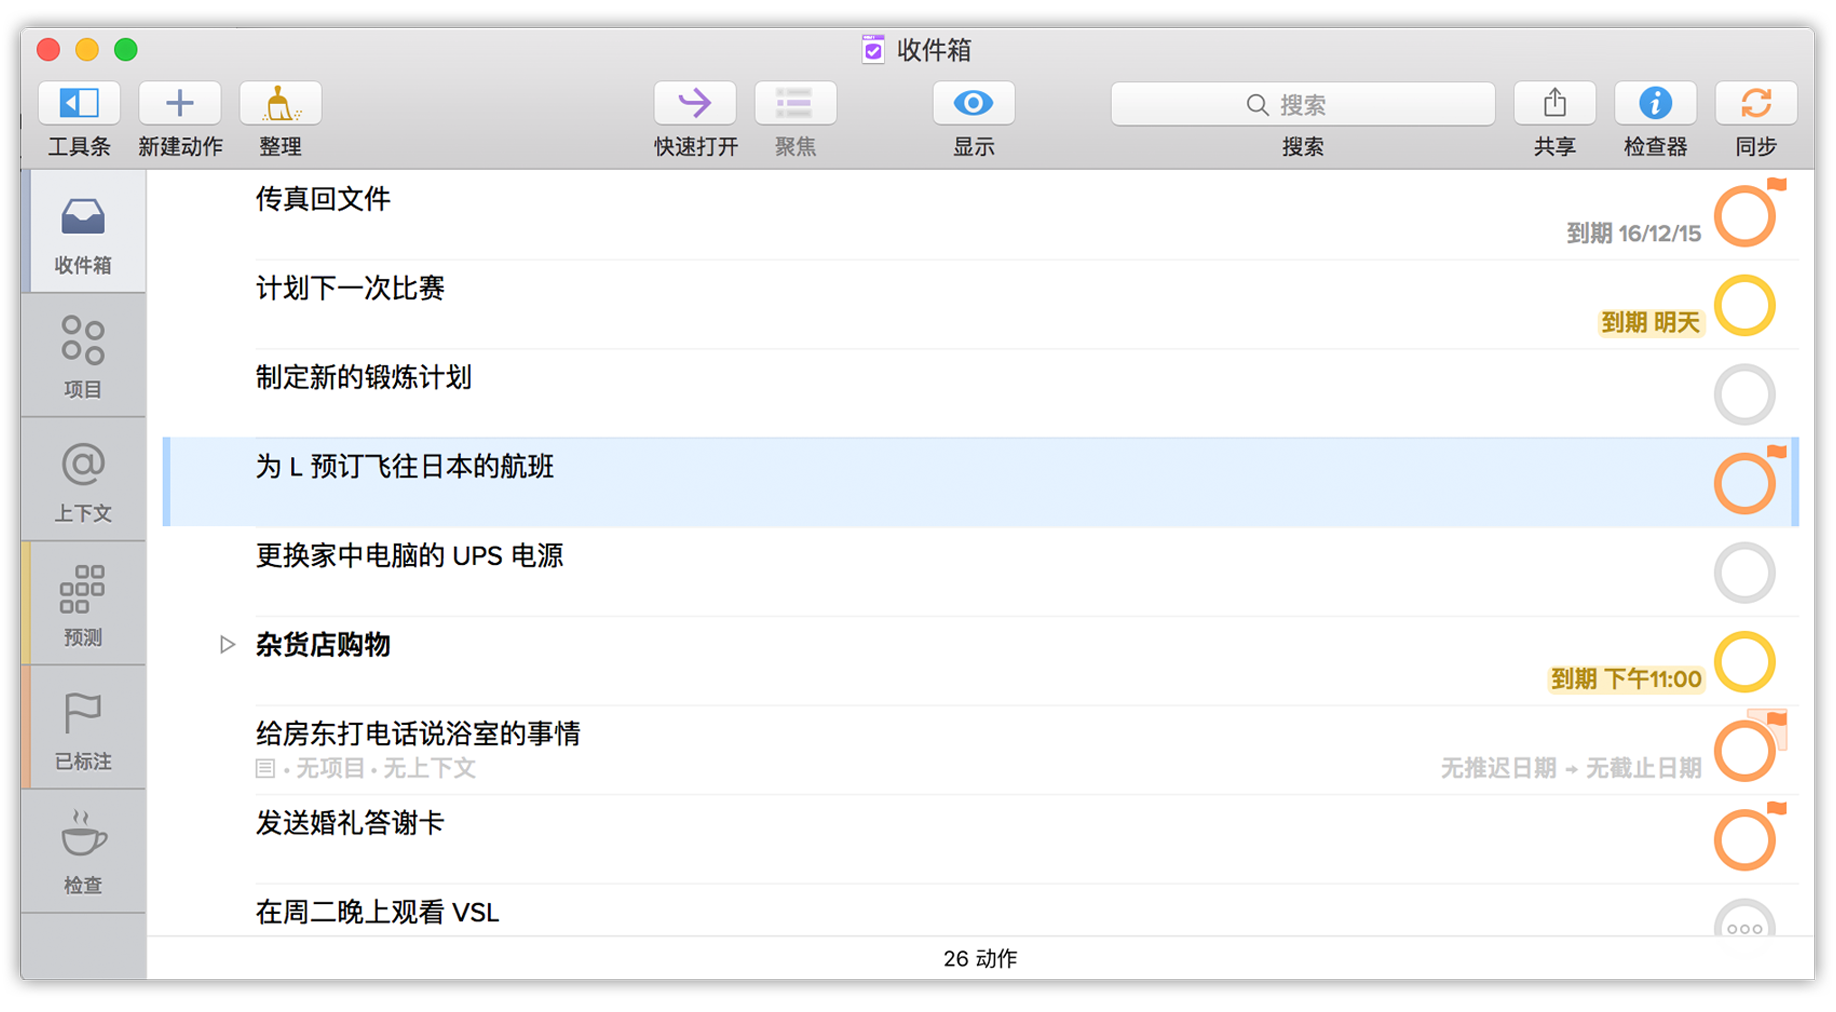
Task: Click the 到期 下午11:00 due label
Action: [1625, 679]
